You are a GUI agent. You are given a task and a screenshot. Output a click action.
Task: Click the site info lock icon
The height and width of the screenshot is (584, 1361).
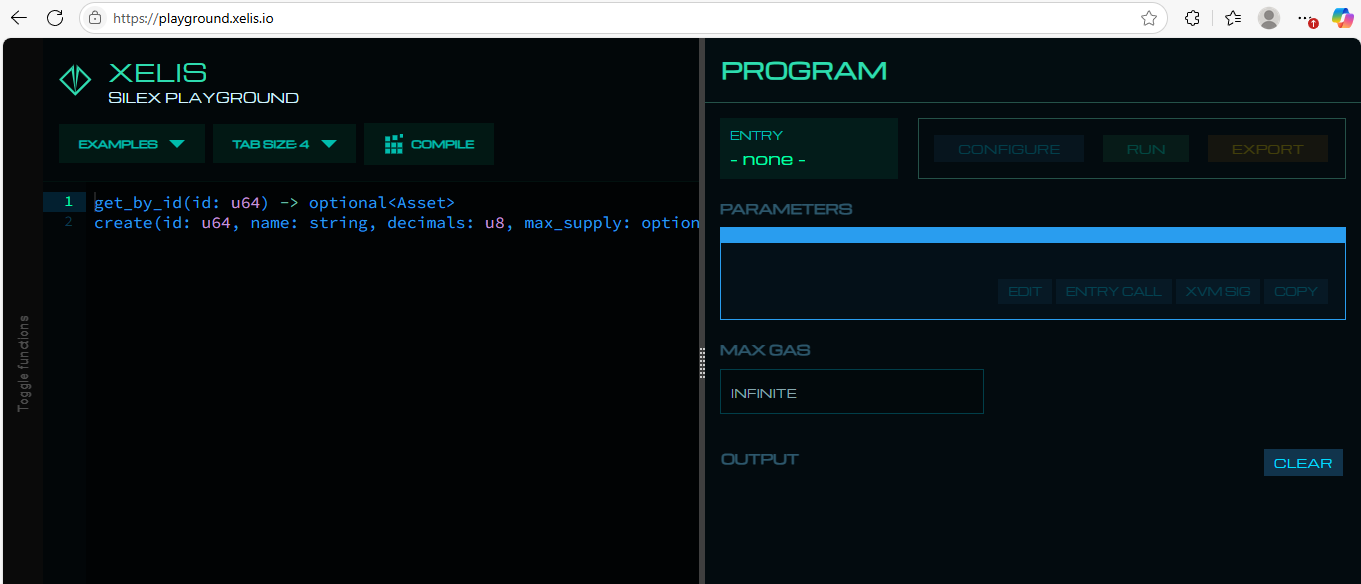[95, 18]
